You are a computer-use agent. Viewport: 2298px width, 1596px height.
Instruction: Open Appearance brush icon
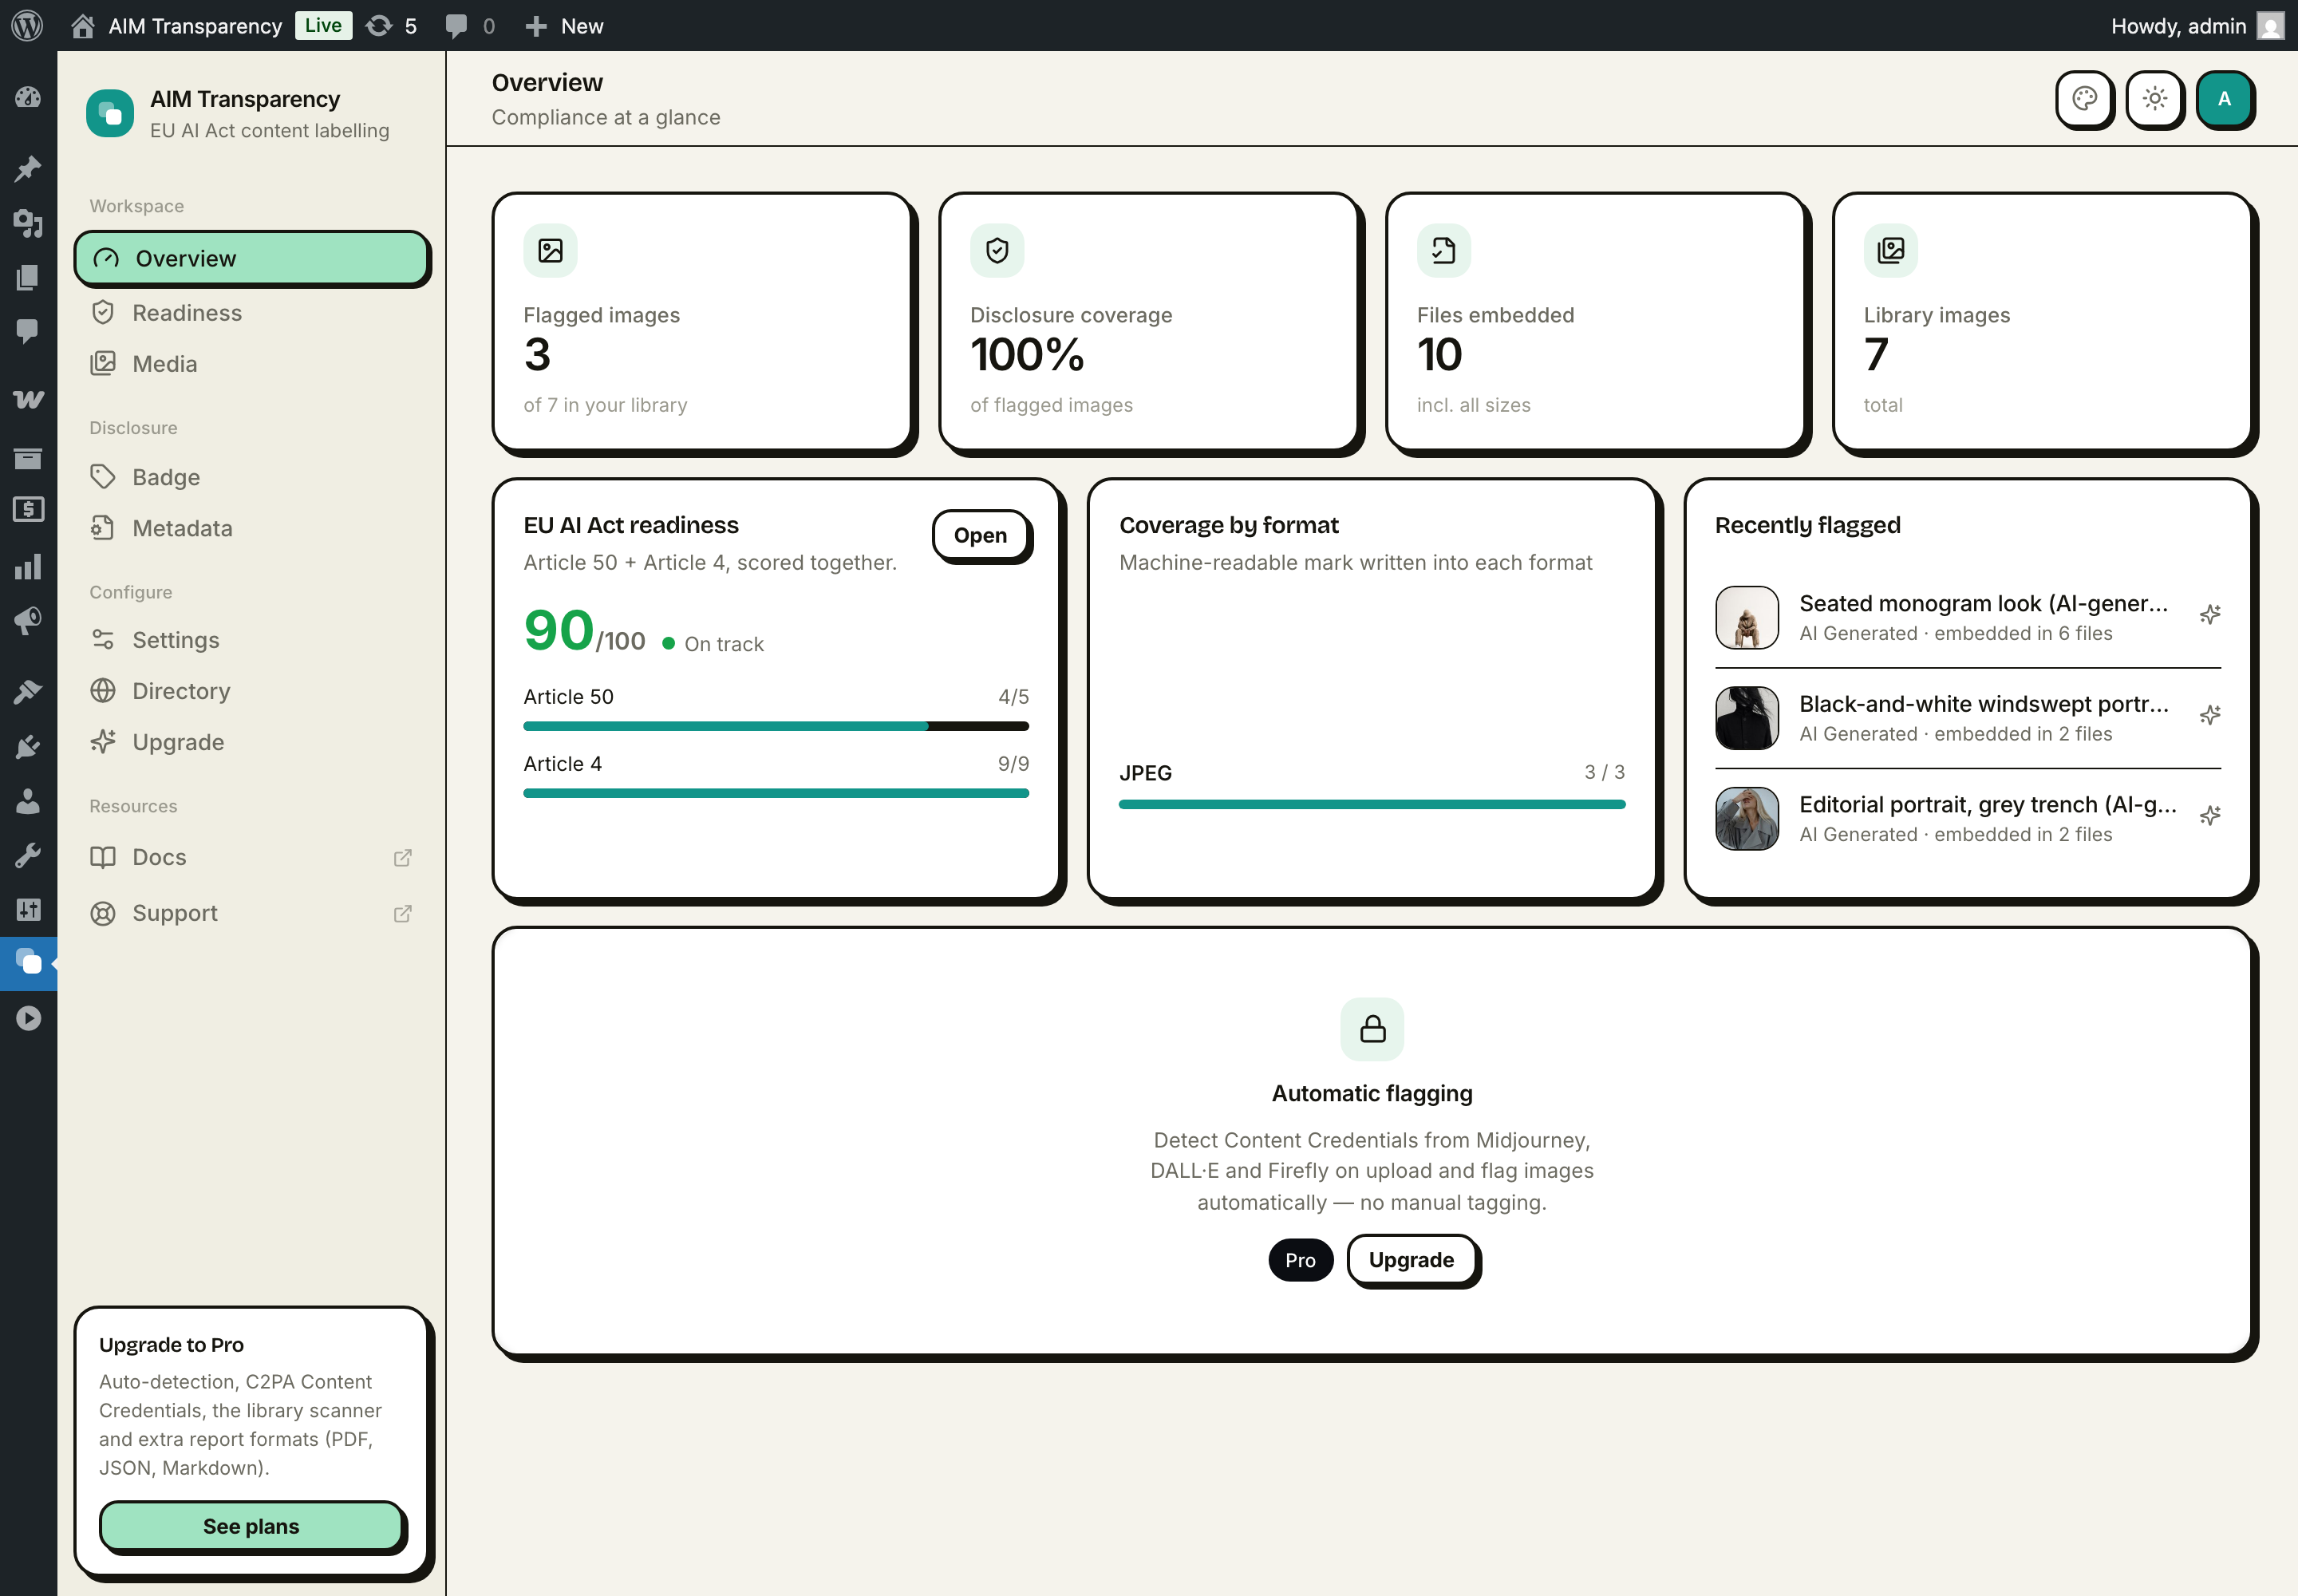(28, 691)
